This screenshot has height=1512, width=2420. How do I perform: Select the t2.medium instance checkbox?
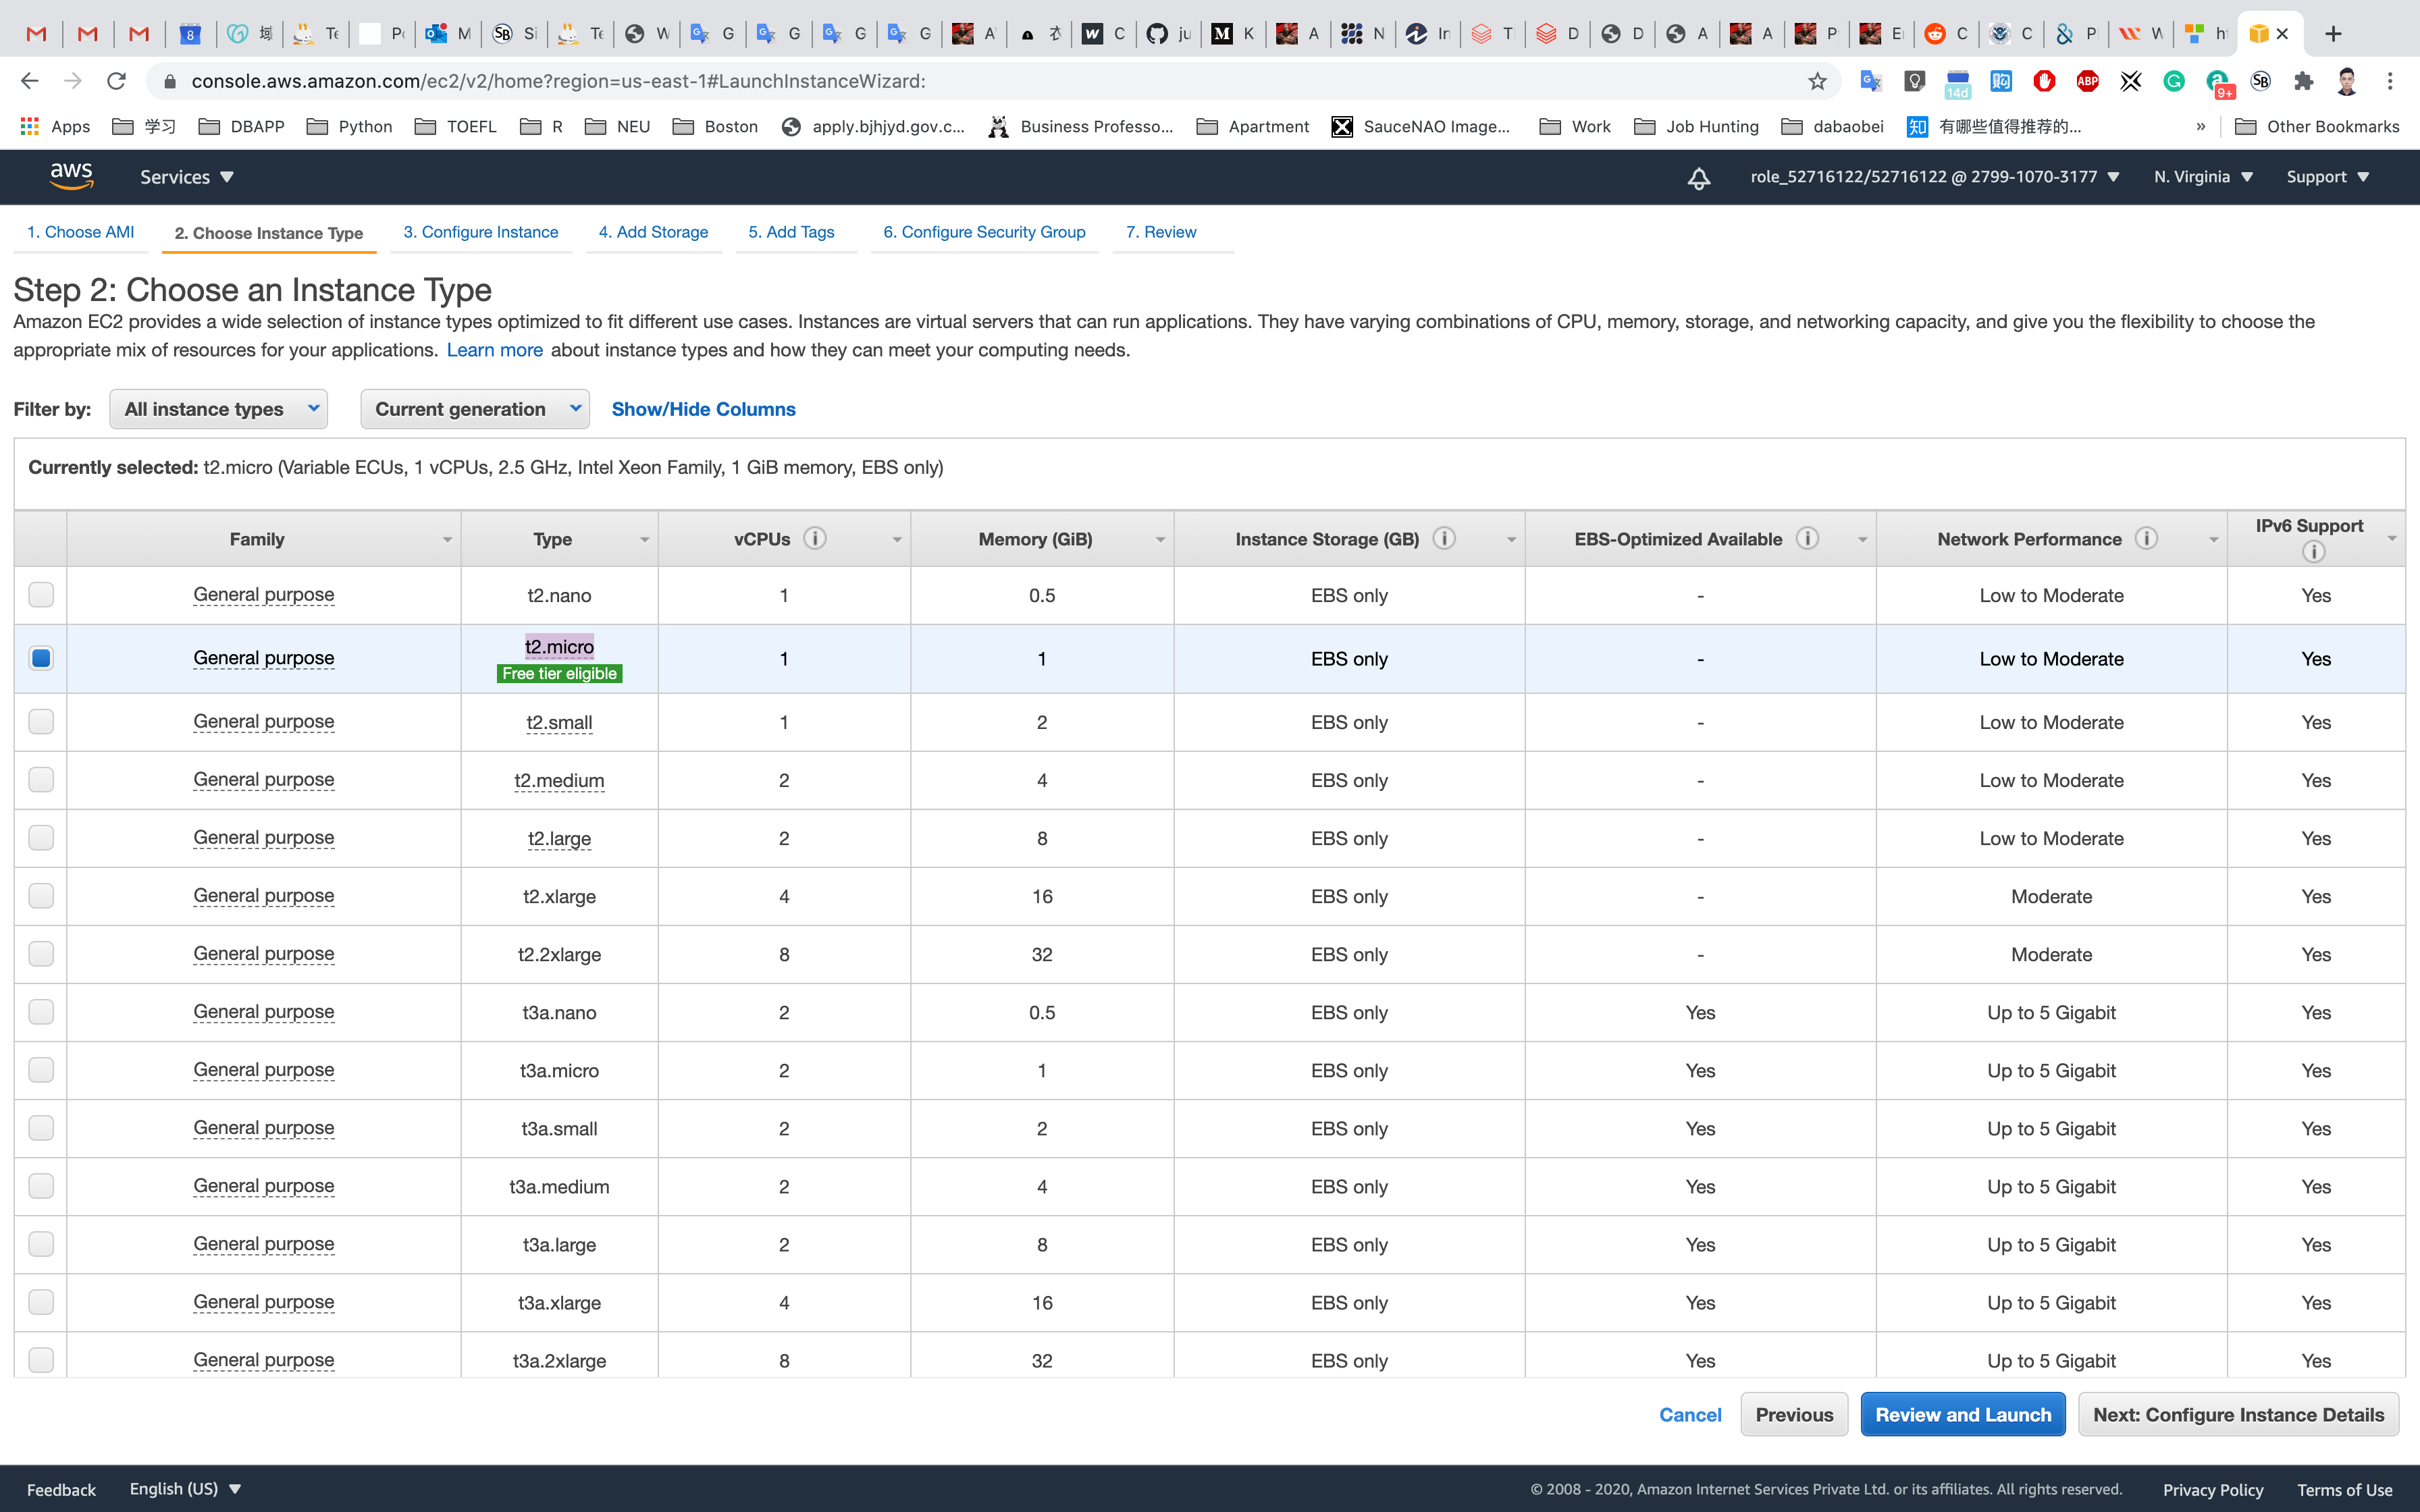click(x=41, y=780)
